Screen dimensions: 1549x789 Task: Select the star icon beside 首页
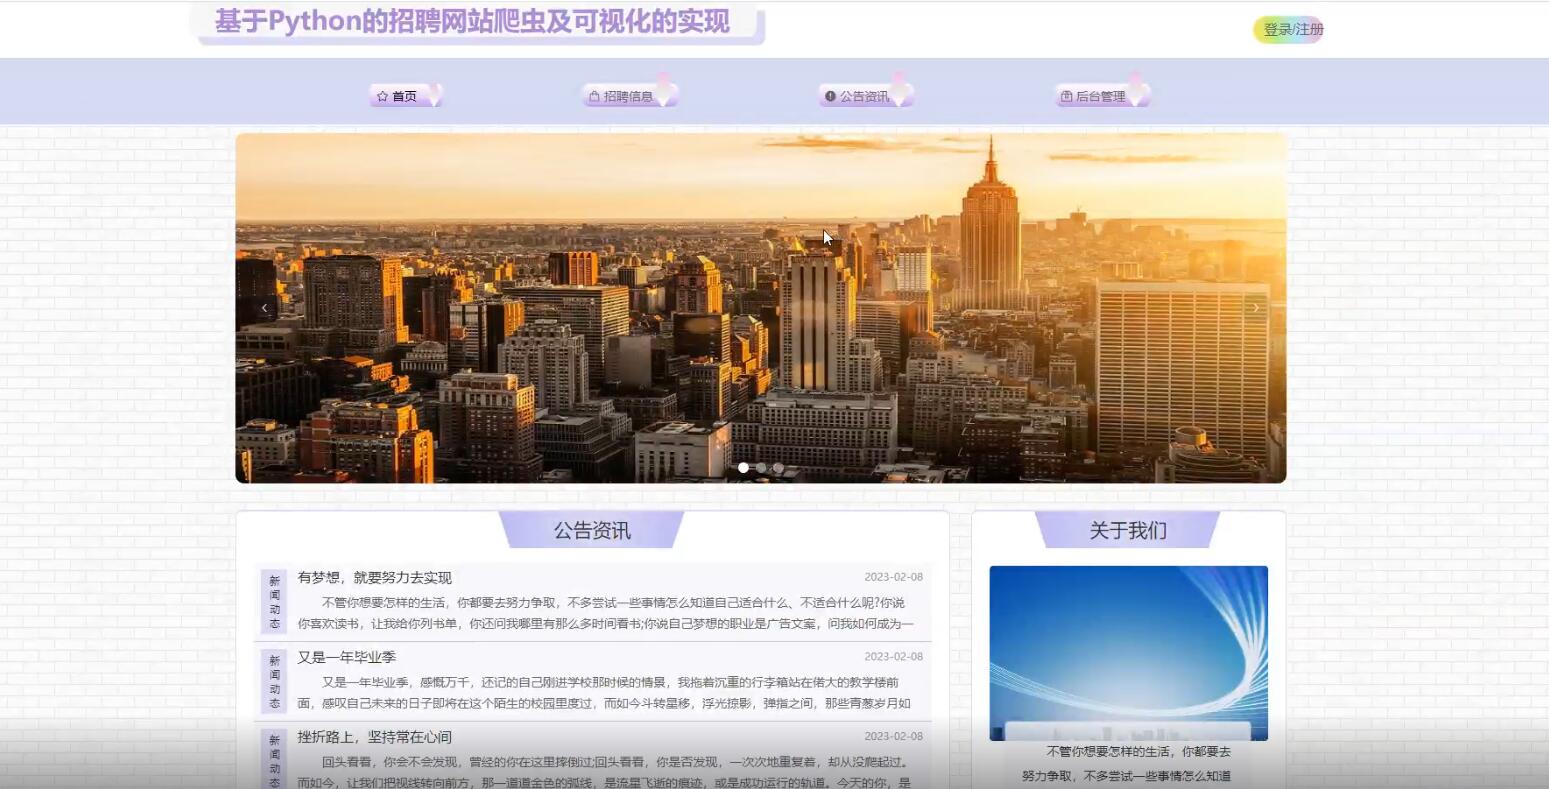(x=383, y=96)
